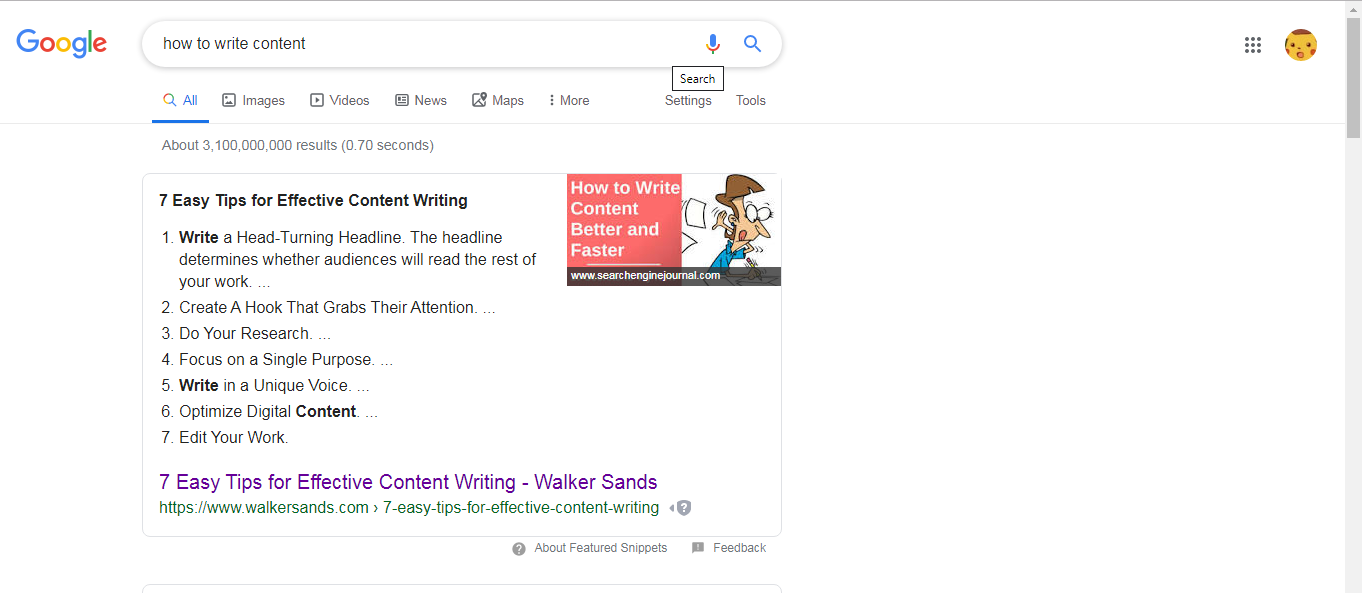Open the Settings dropdown

click(x=688, y=100)
